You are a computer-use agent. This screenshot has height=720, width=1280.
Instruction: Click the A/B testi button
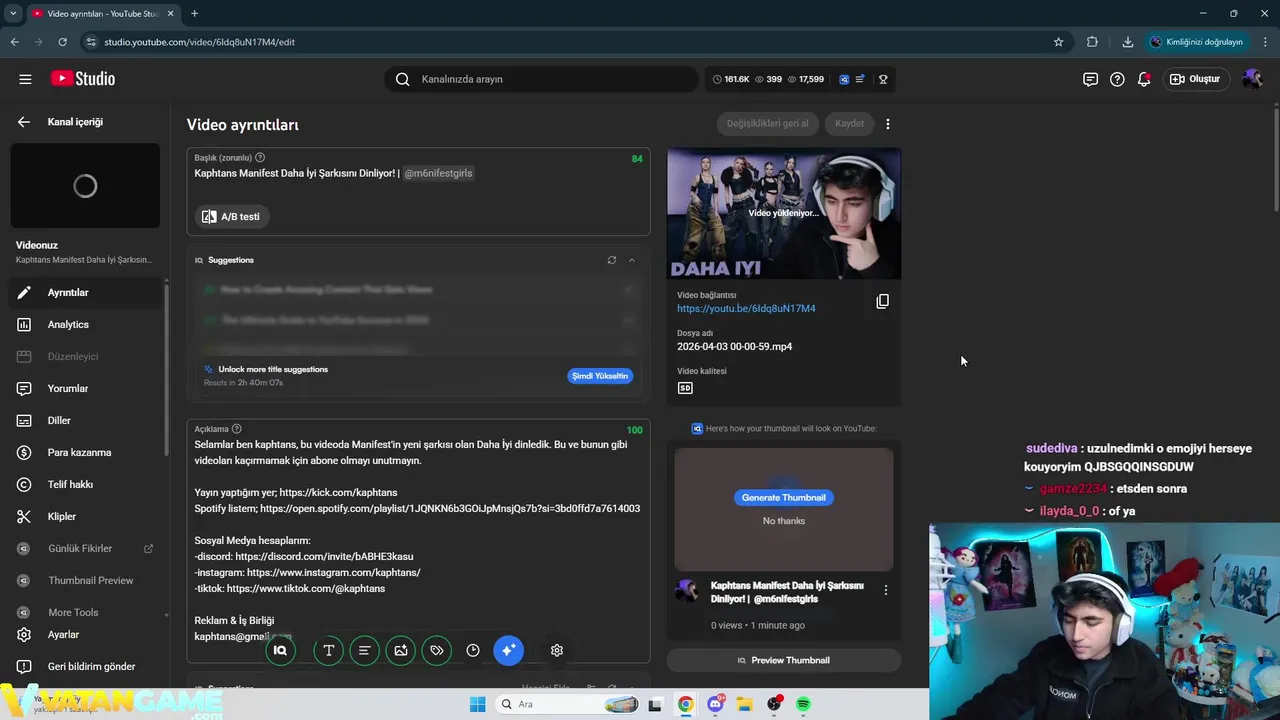coord(233,217)
